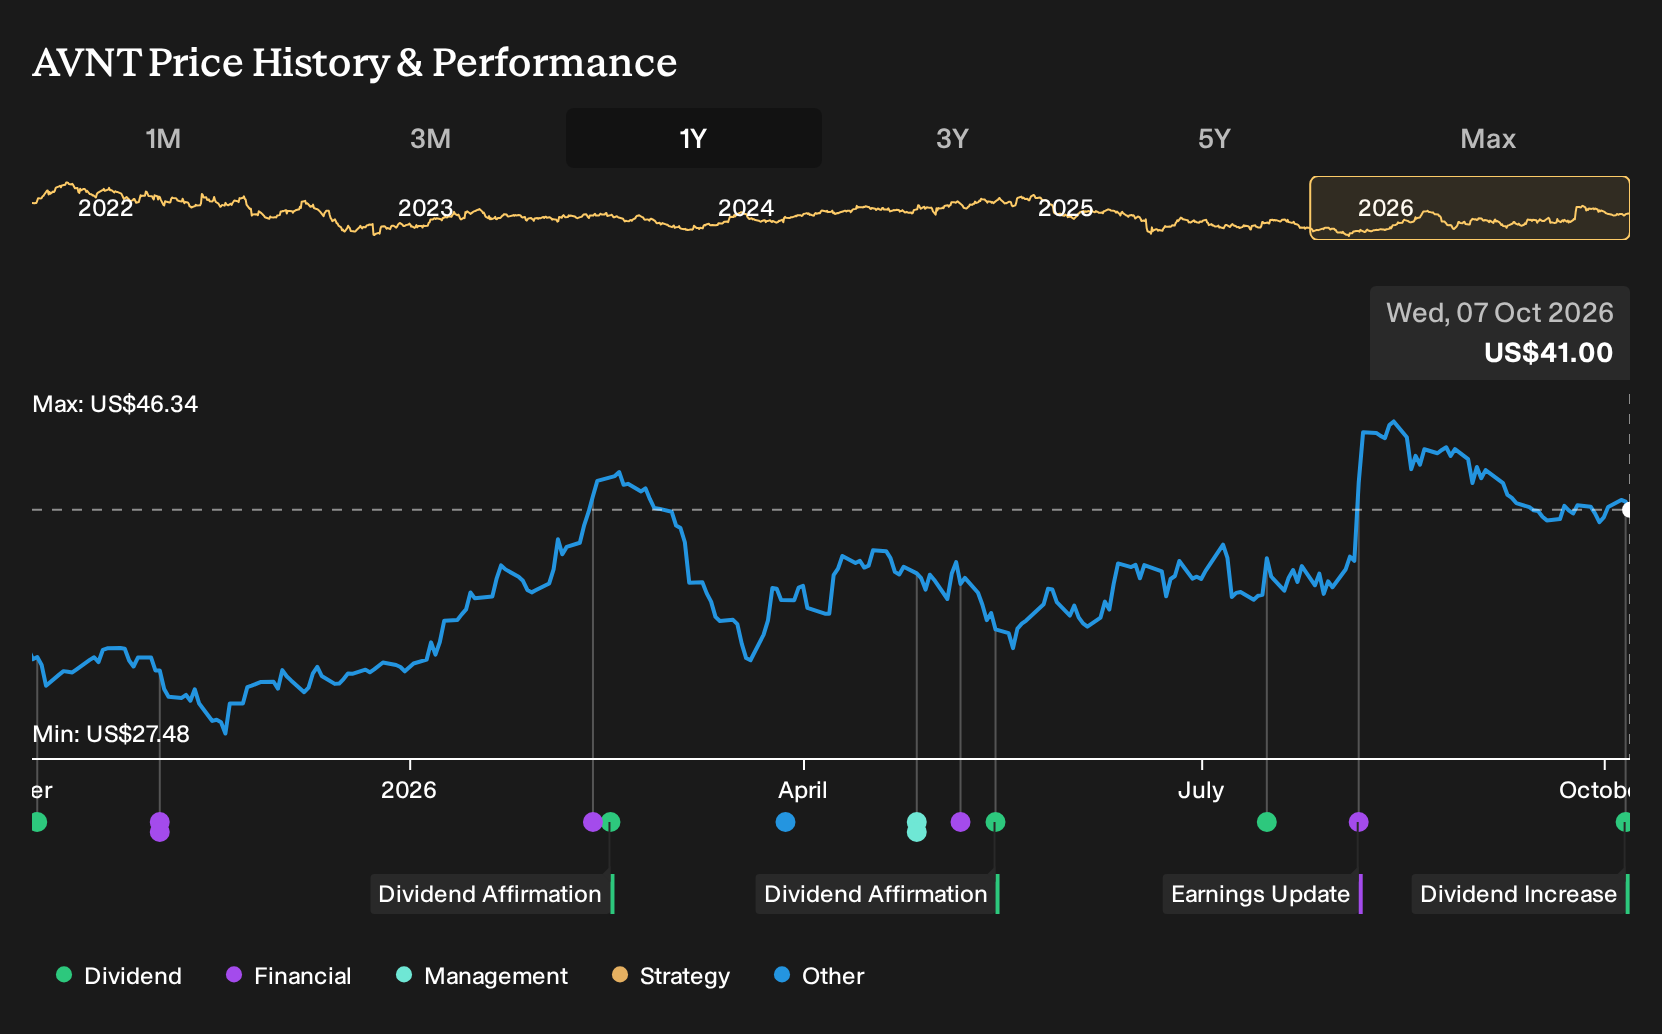This screenshot has height=1034, width=1662.
Task: Click the purple Financial dot above Earnings Update
Action: [1358, 822]
